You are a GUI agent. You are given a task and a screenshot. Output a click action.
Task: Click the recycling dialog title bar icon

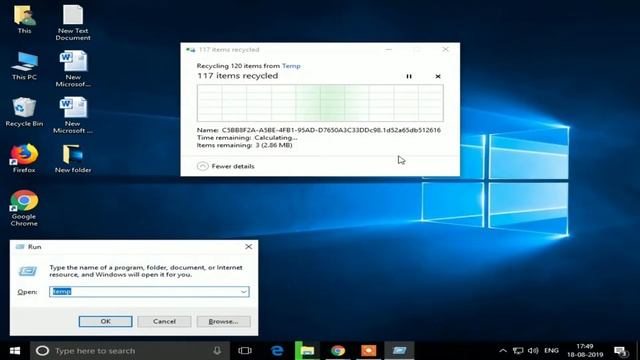191,50
